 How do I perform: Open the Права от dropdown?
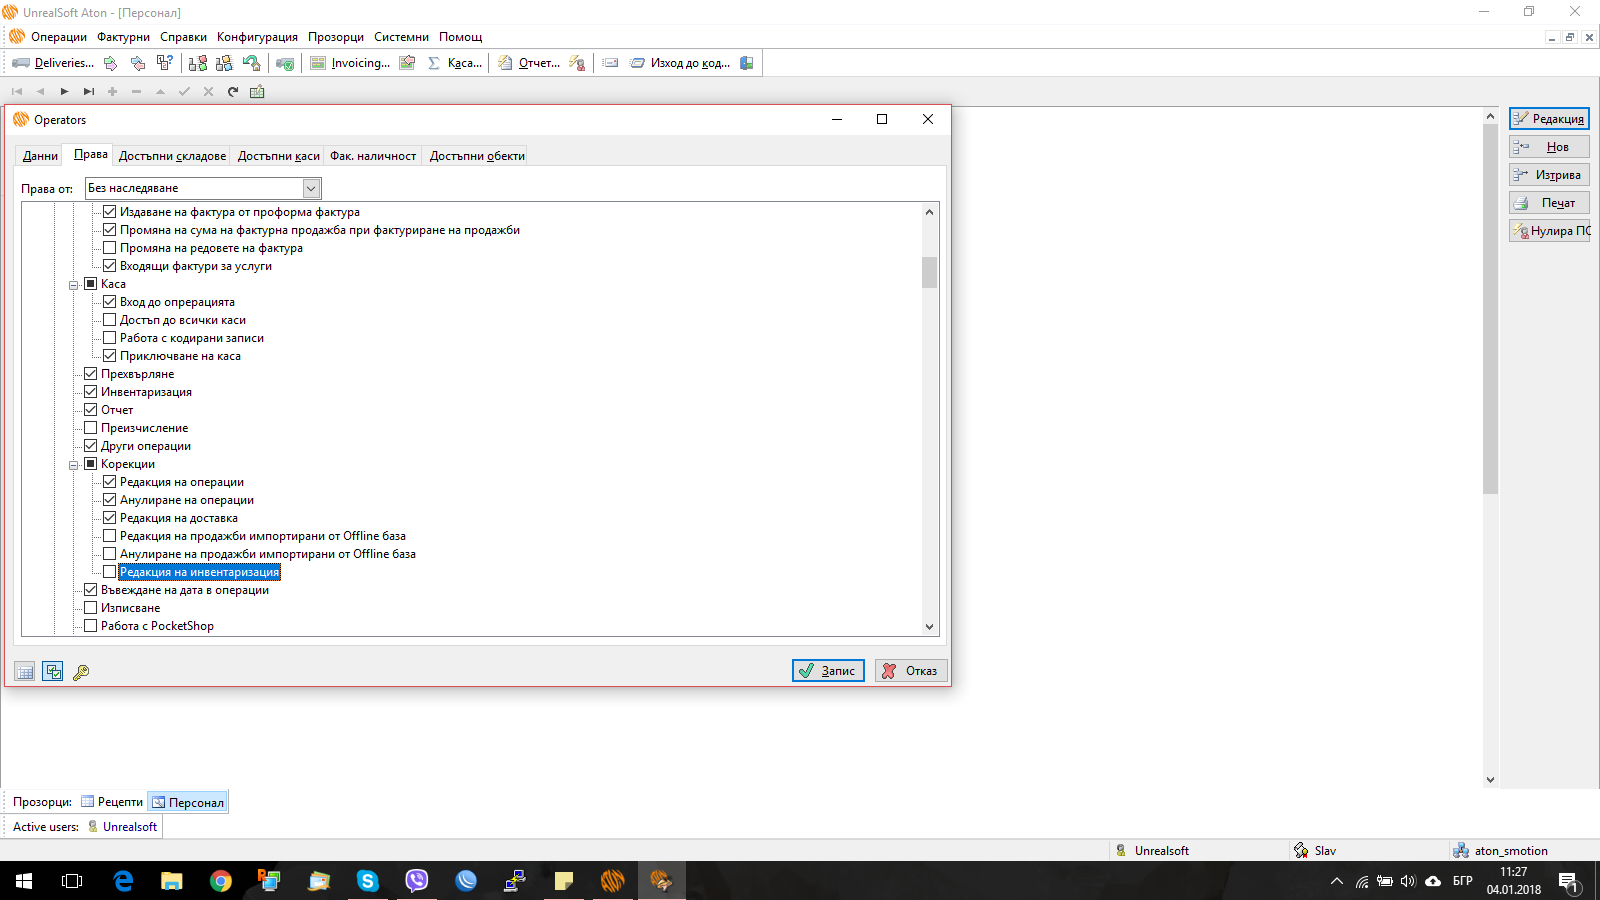(x=311, y=188)
